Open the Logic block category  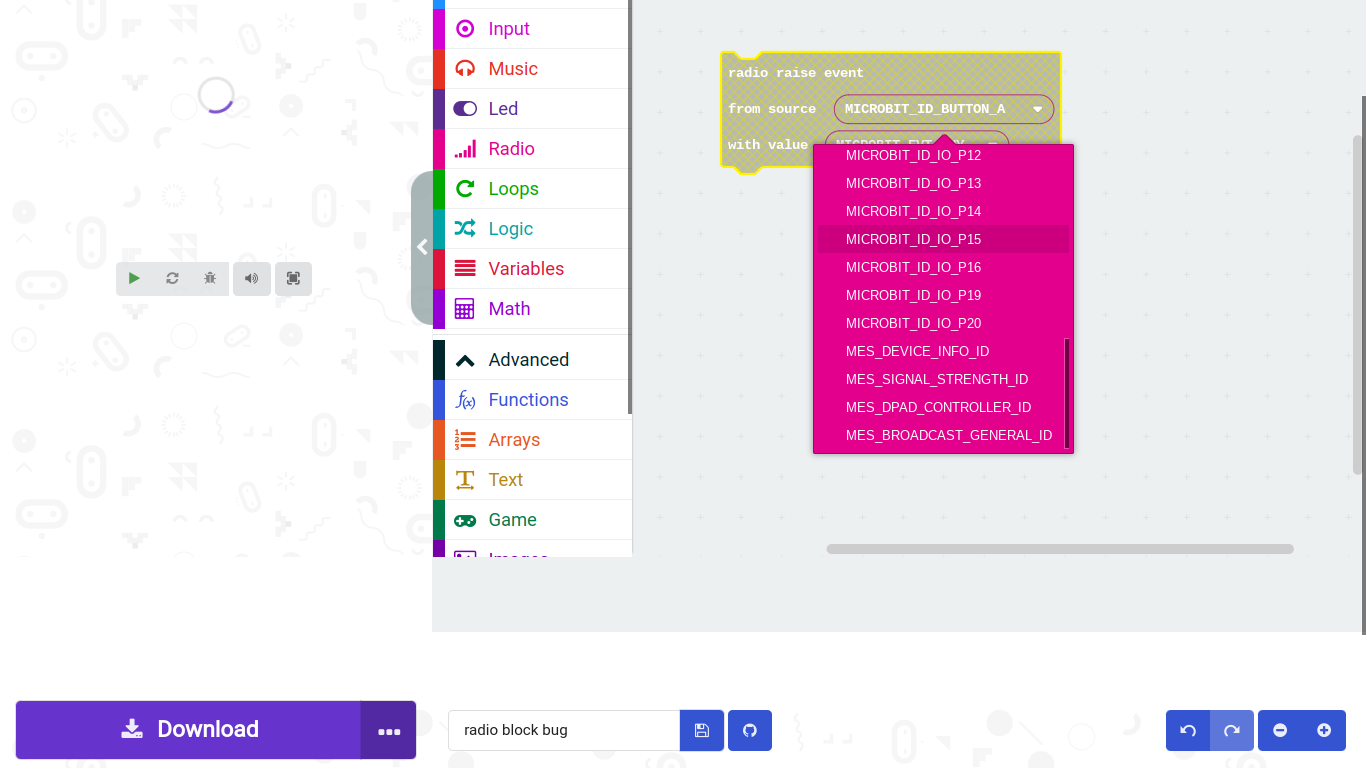(x=532, y=229)
